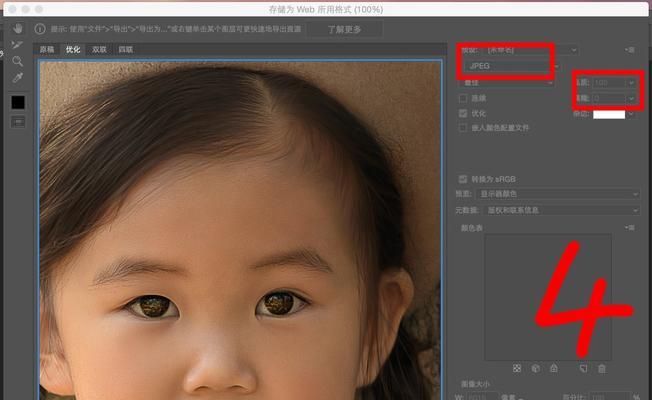652x400 pixels.
Task: Click the blur value field showing 0
Action: click(608, 99)
